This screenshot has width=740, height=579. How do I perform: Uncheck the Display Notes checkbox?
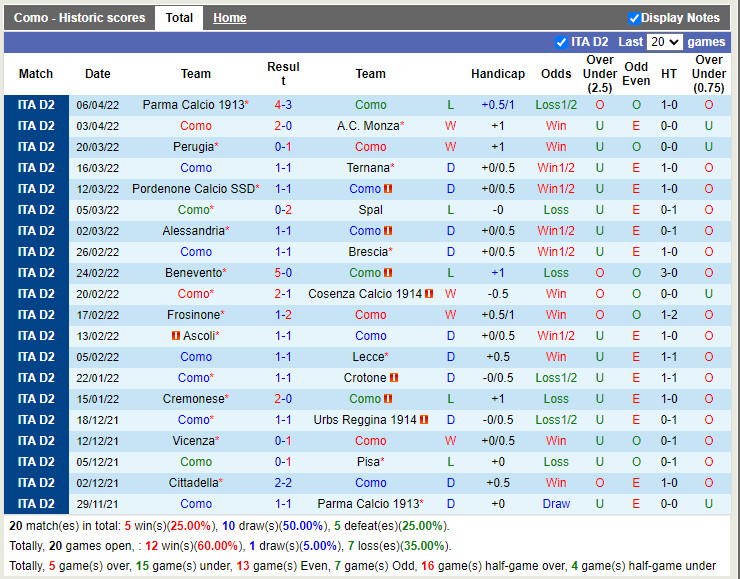634,18
